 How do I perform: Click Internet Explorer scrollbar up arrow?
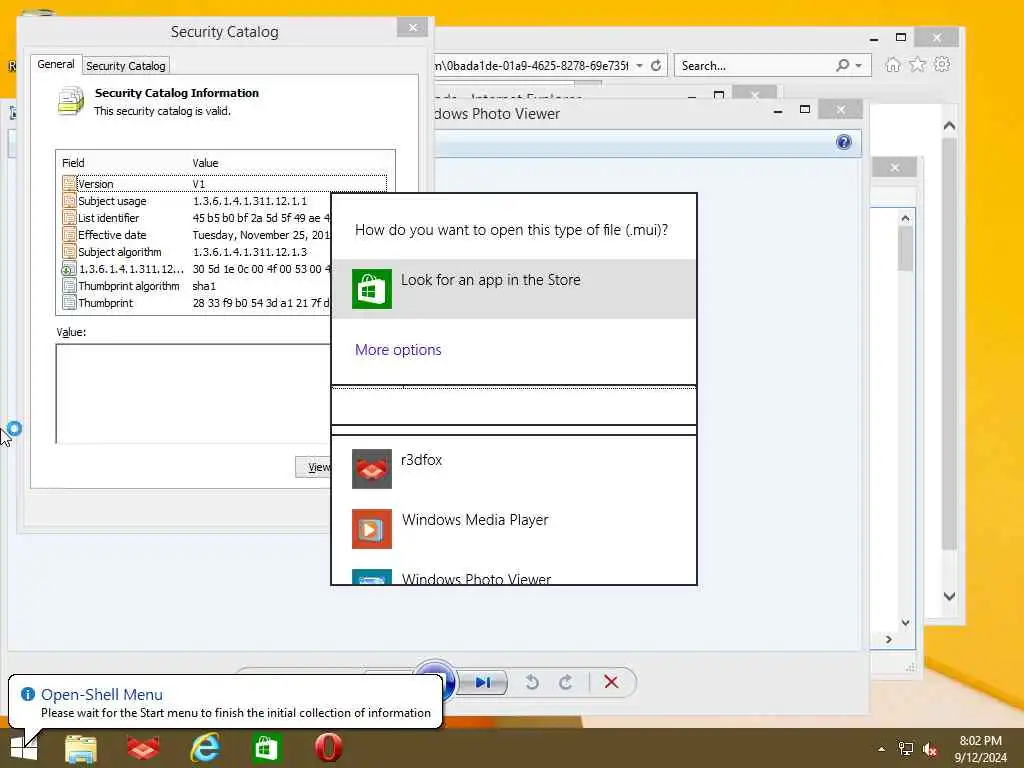(950, 125)
